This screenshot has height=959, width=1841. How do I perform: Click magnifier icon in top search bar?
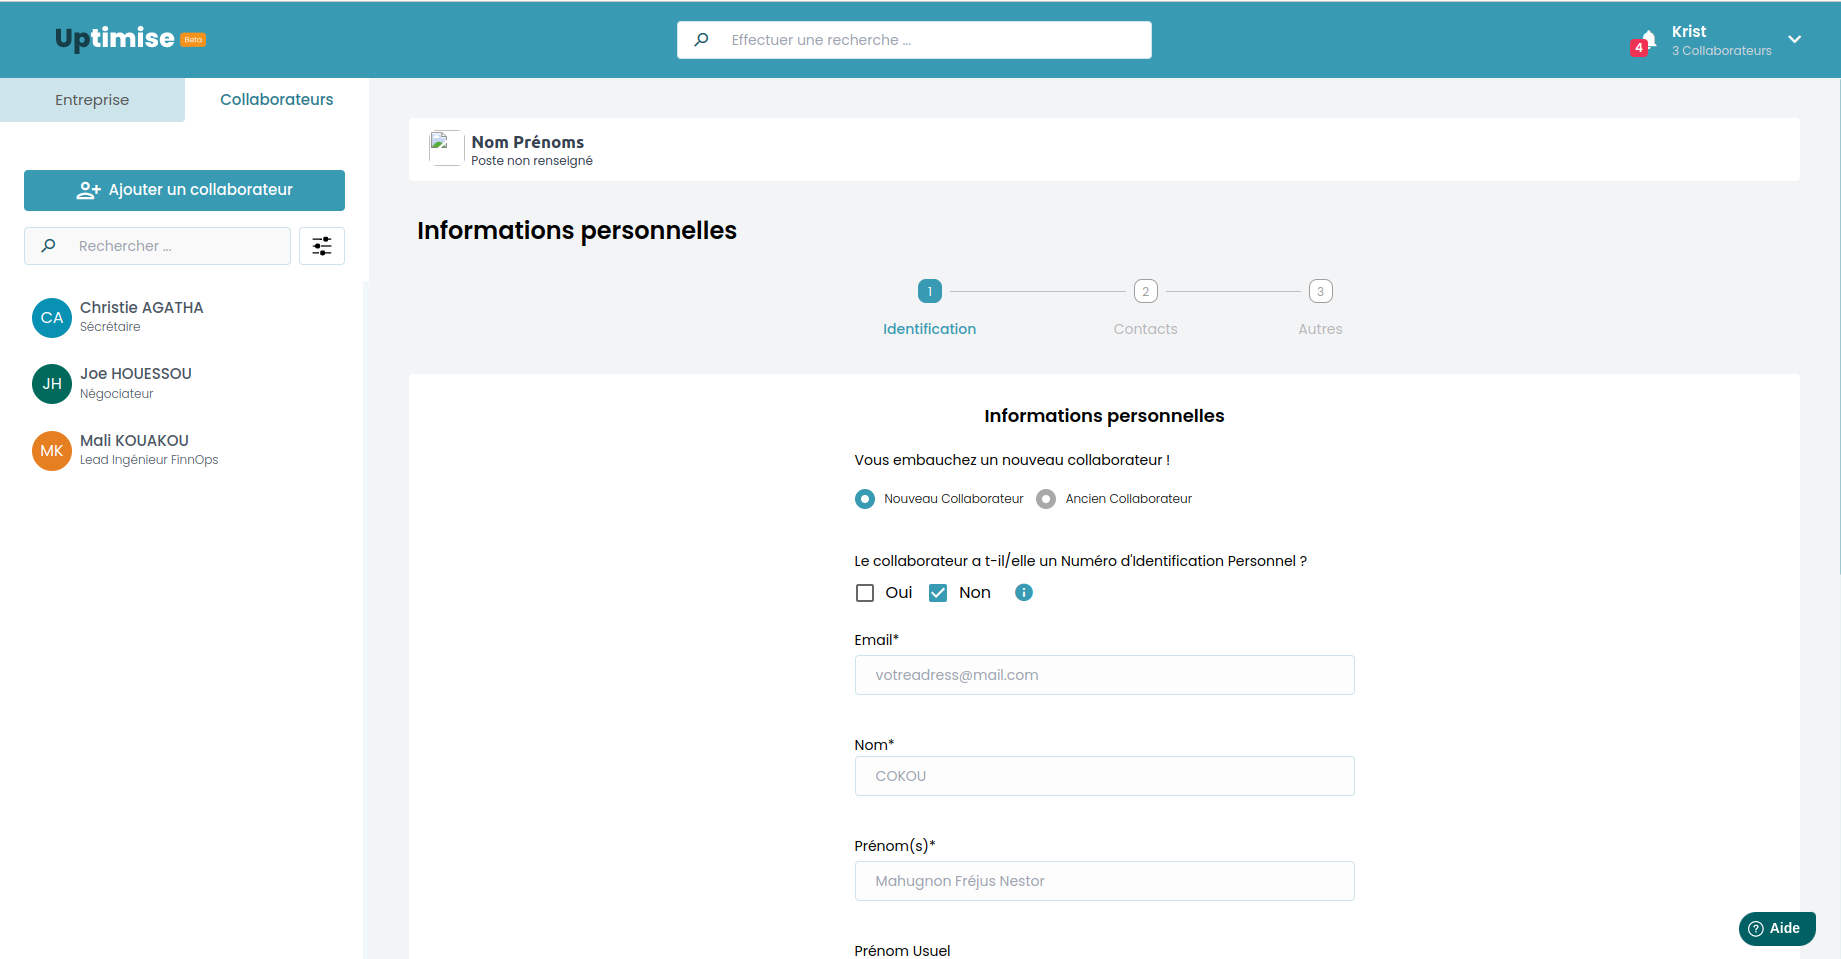[702, 40]
